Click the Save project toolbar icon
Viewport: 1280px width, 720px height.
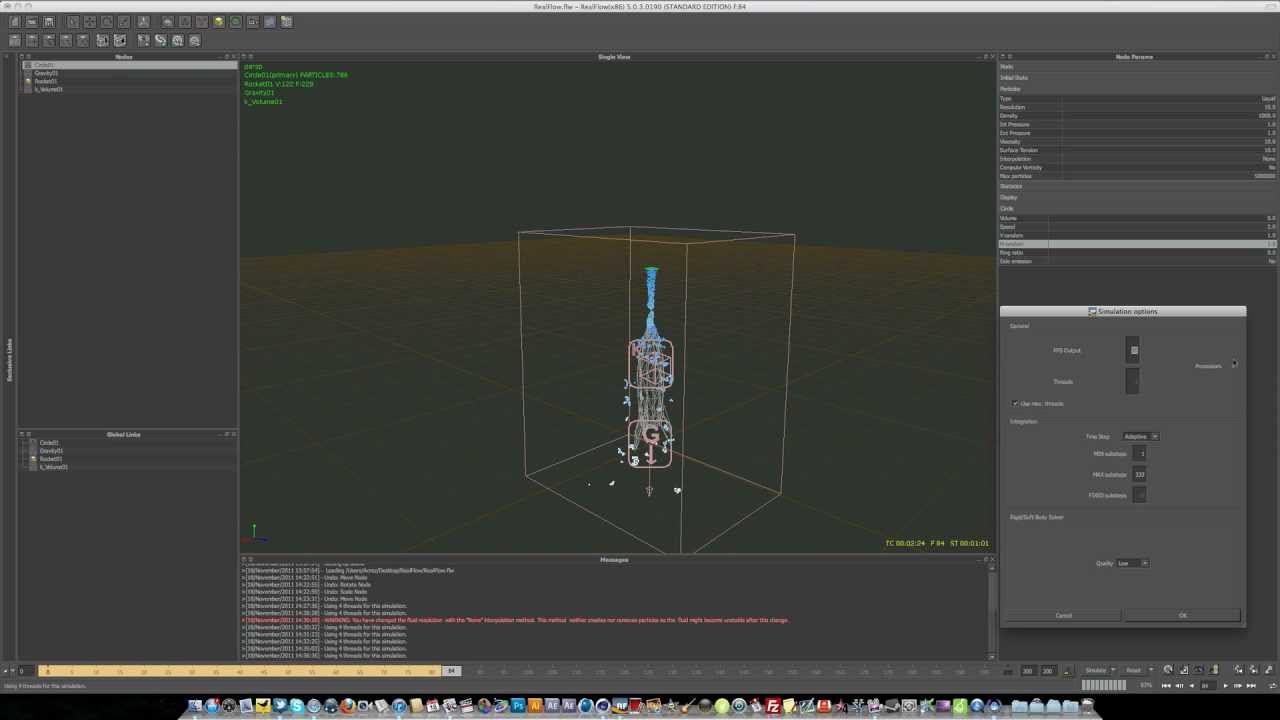[x=49, y=22]
